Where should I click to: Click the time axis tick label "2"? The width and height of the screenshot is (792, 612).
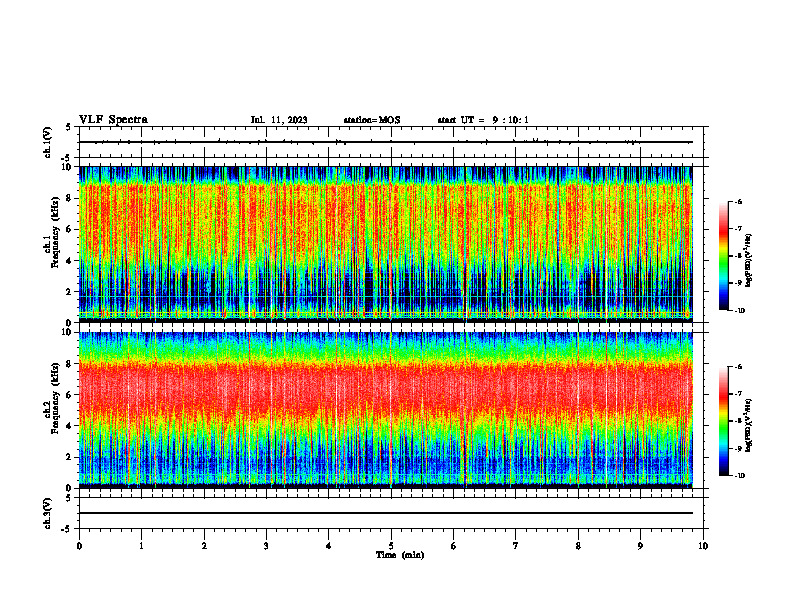click(204, 546)
